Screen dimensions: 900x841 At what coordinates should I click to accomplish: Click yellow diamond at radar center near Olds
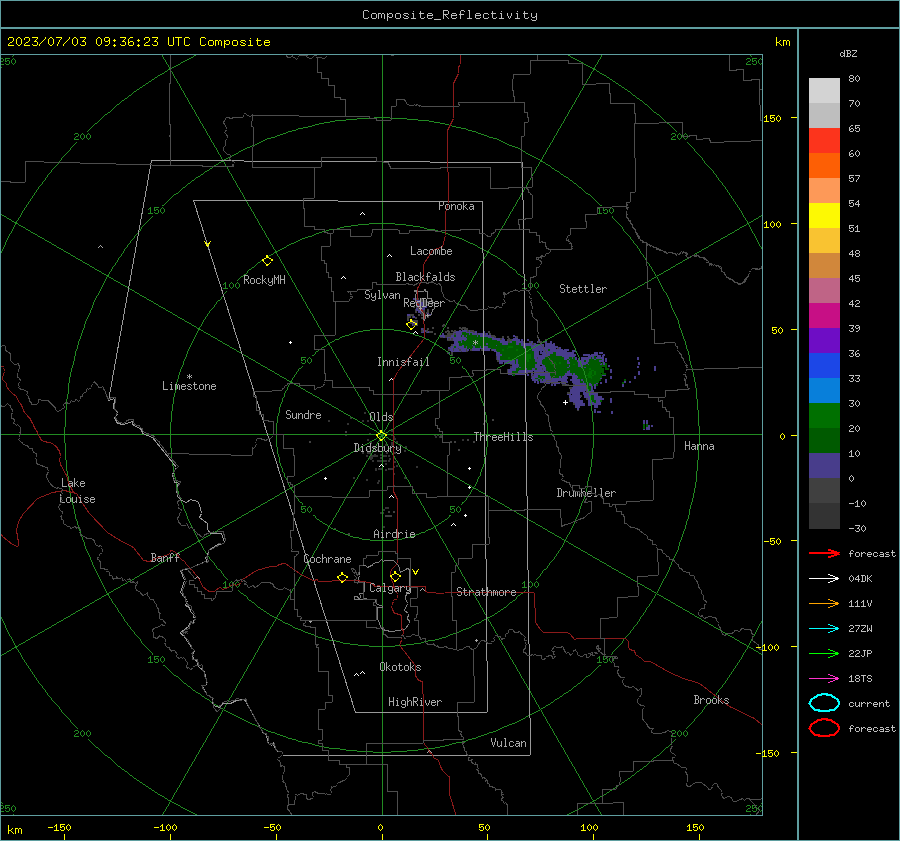(x=381, y=436)
